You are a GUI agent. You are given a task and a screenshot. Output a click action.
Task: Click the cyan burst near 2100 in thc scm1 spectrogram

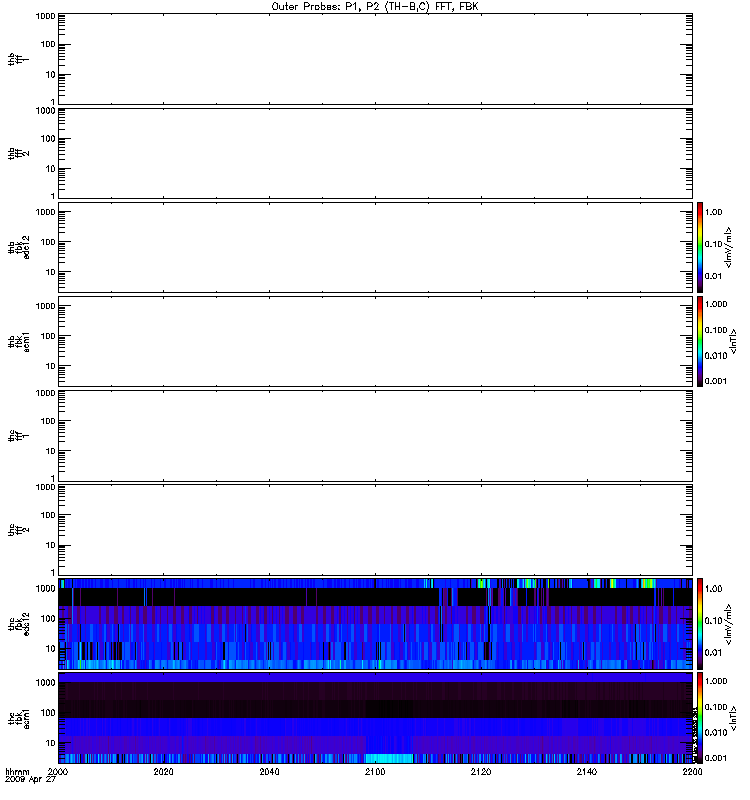point(389,758)
